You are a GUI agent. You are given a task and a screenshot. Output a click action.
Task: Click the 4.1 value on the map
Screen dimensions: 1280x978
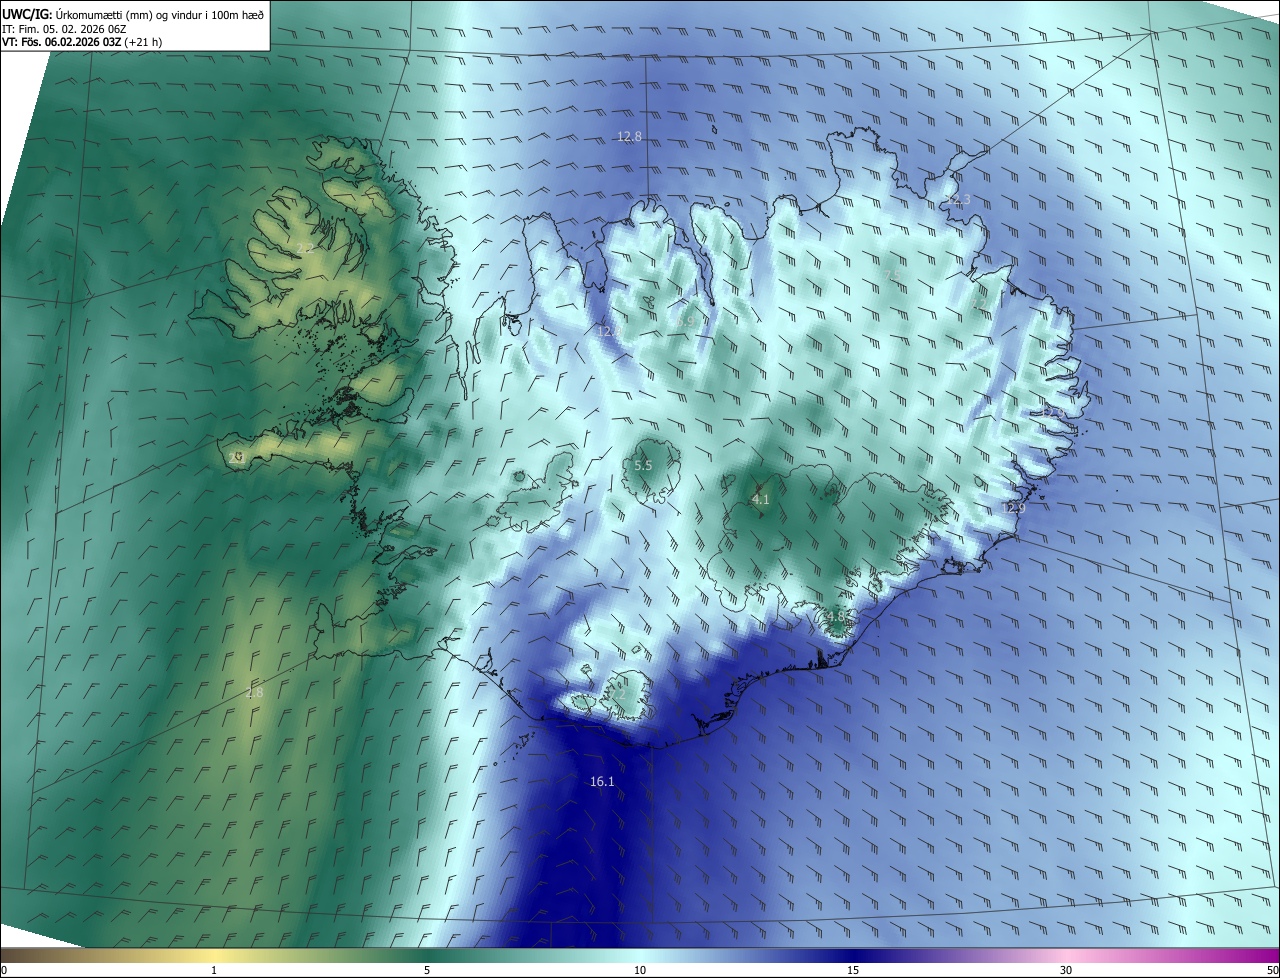tap(760, 499)
